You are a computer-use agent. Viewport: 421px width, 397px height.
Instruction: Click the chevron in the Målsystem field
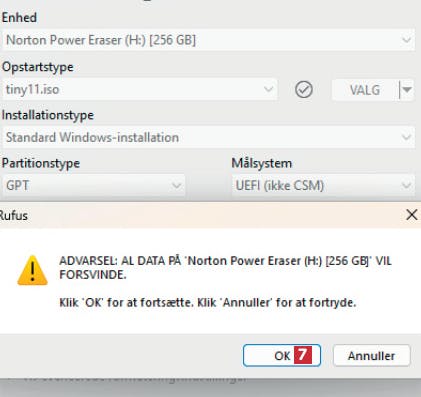pos(406,185)
